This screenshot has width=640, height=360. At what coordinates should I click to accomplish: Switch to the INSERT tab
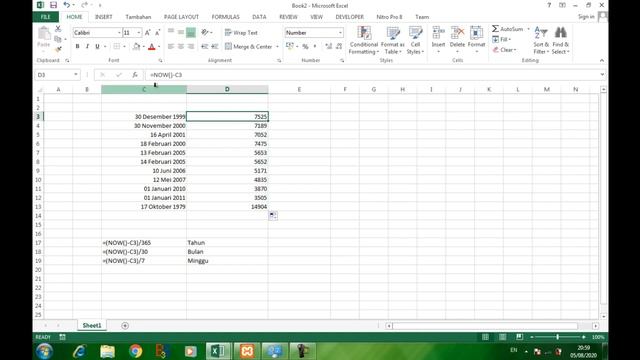[104, 17]
